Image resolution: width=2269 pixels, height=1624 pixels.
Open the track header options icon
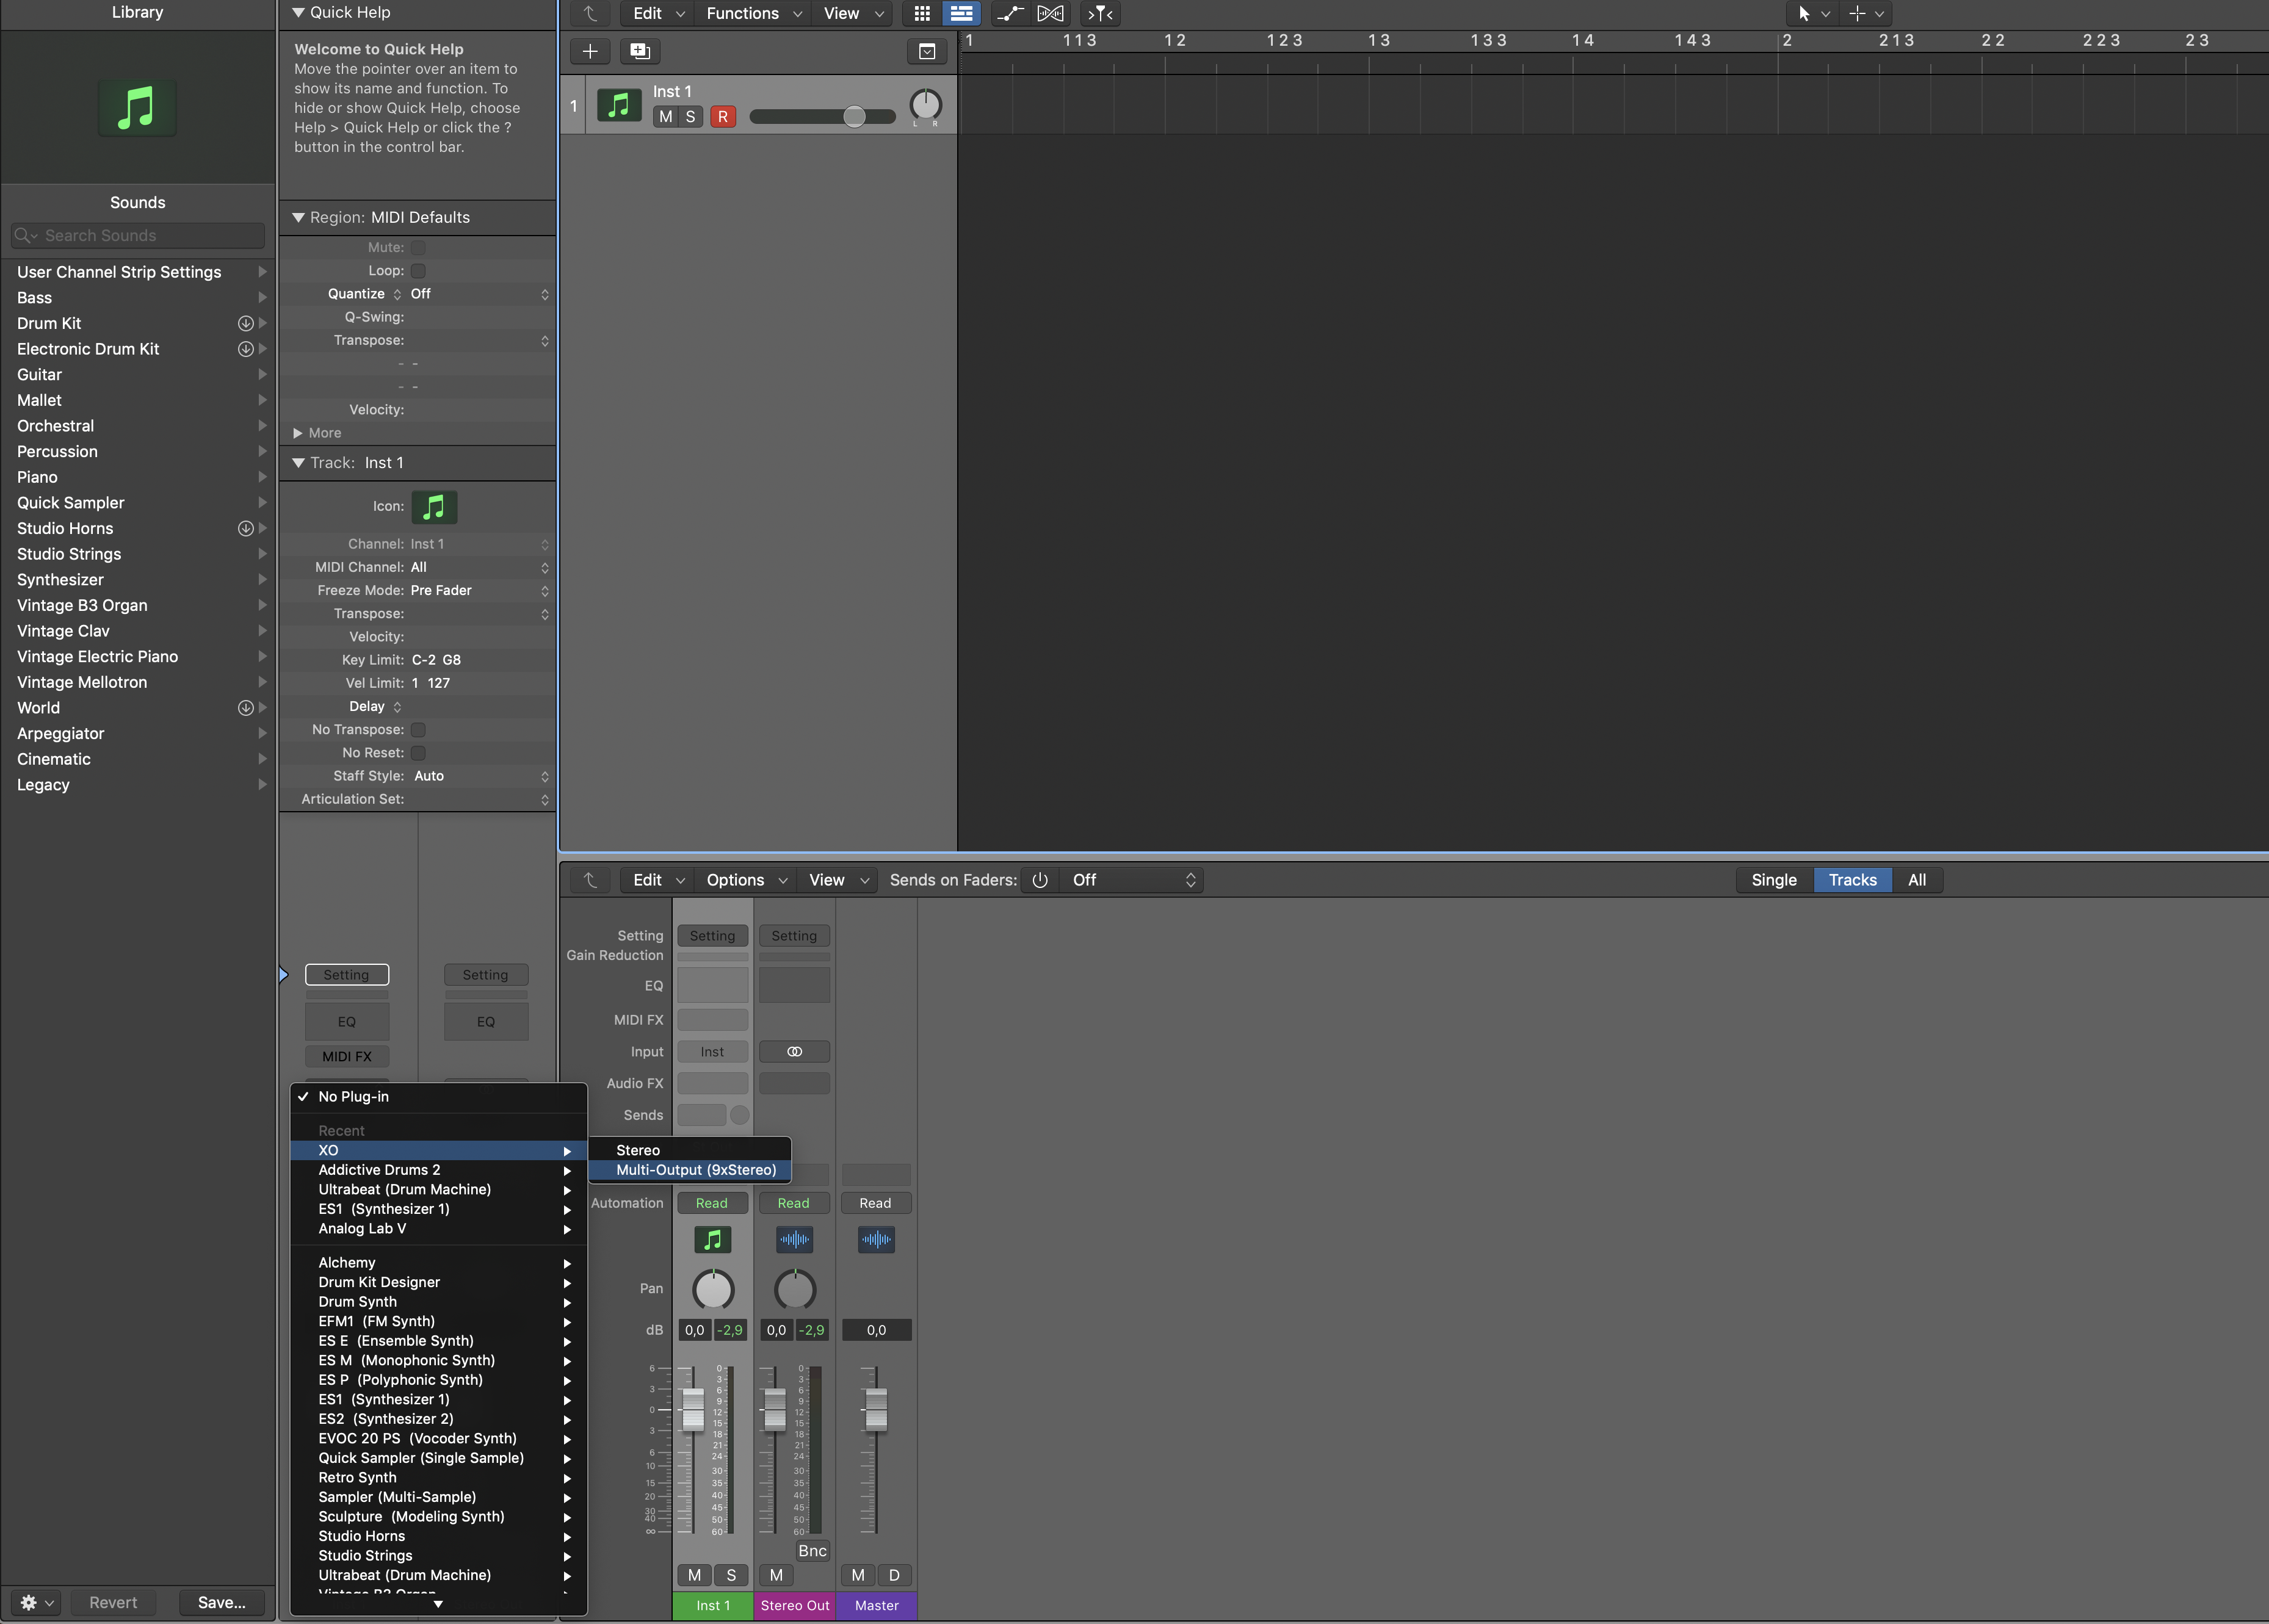point(927,51)
